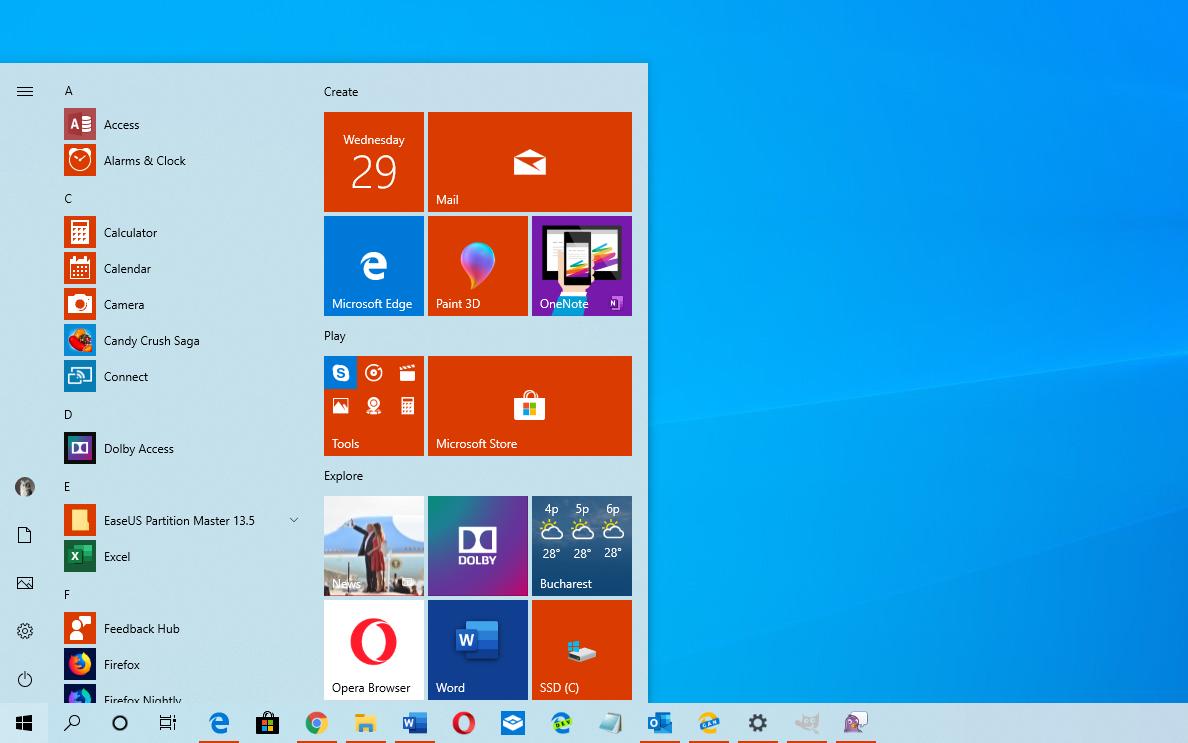Expand the EaseUS Partition Master folder
Screen dimensions: 1188x743
coord(293,521)
